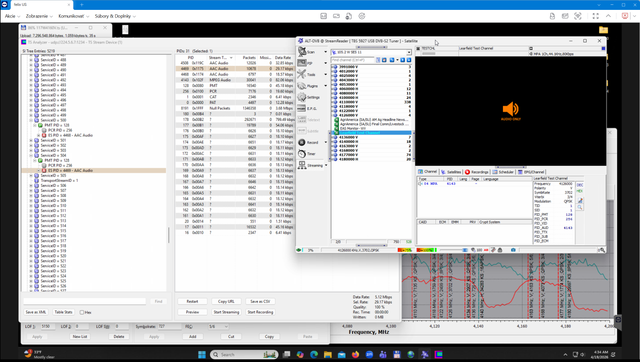Open the Komunikovať menu
Screen dimensions: 640x362
pos(73,16)
